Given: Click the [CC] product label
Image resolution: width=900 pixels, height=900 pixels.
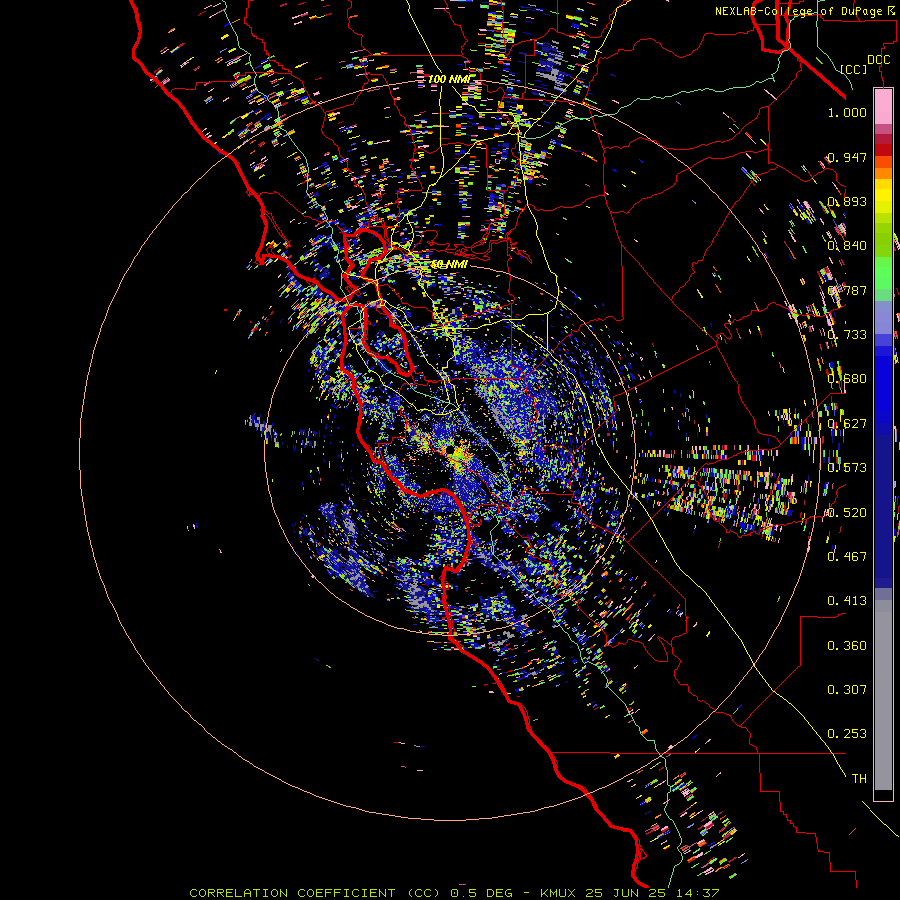Looking at the screenshot, I should 854,69.
